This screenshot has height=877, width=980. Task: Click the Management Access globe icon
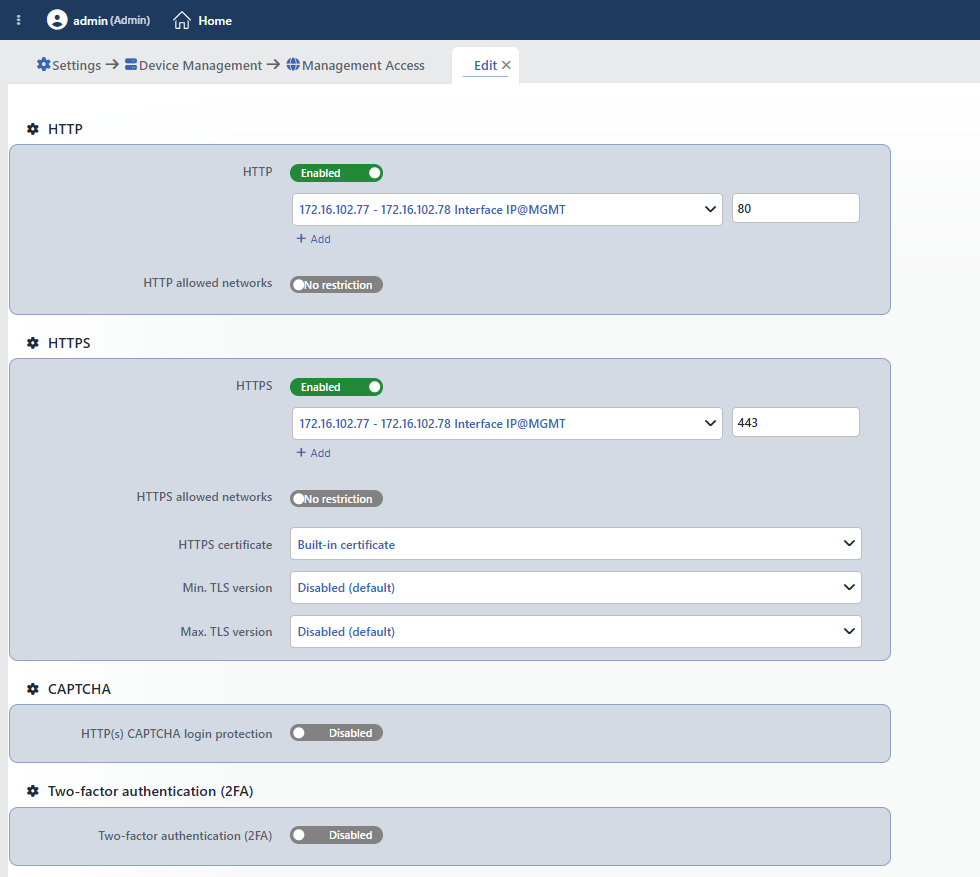click(293, 64)
